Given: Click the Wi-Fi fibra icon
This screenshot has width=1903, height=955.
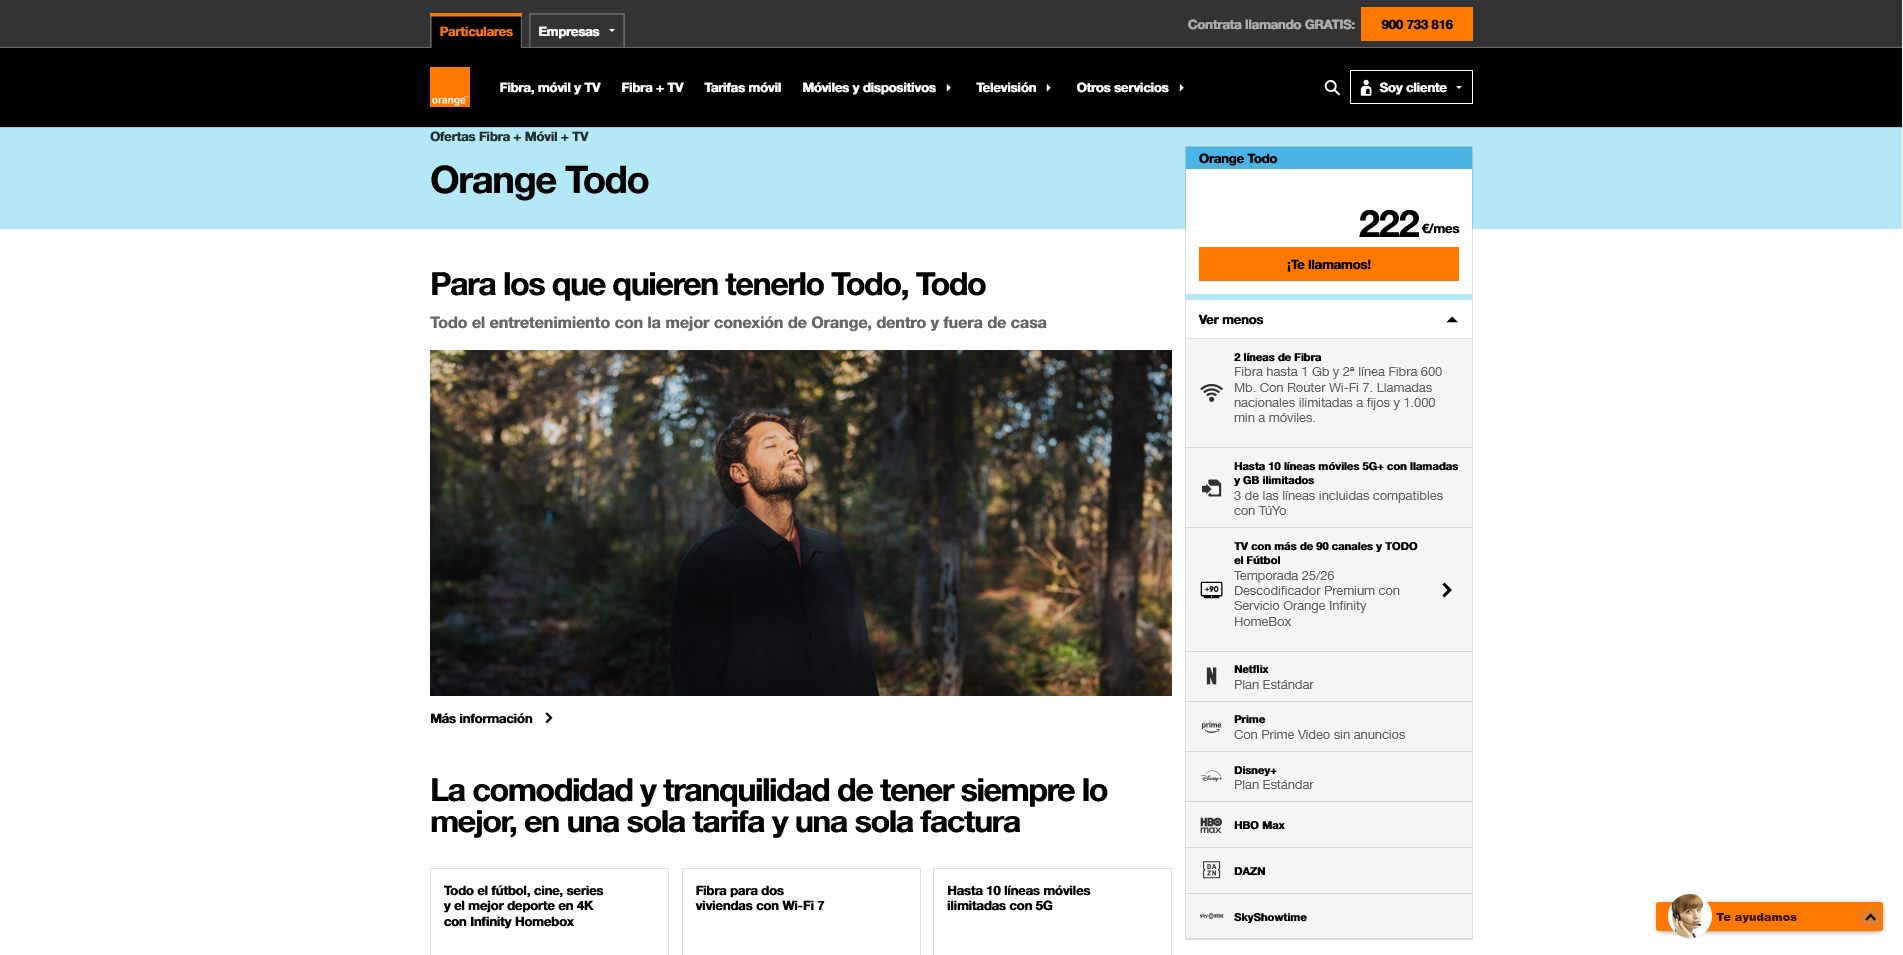Looking at the screenshot, I should tap(1211, 393).
